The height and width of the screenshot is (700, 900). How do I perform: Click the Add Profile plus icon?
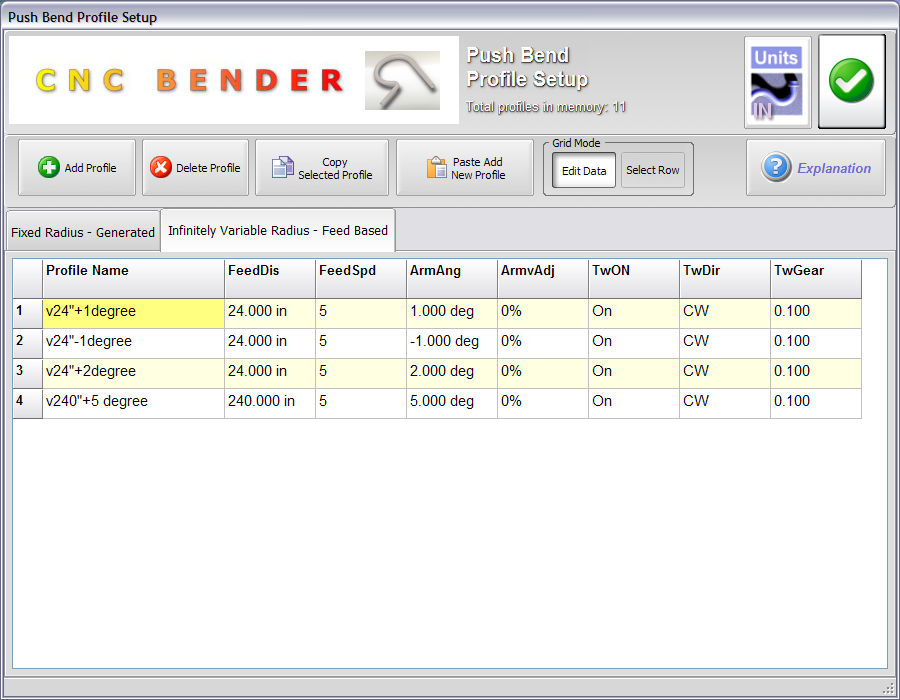[49, 168]
